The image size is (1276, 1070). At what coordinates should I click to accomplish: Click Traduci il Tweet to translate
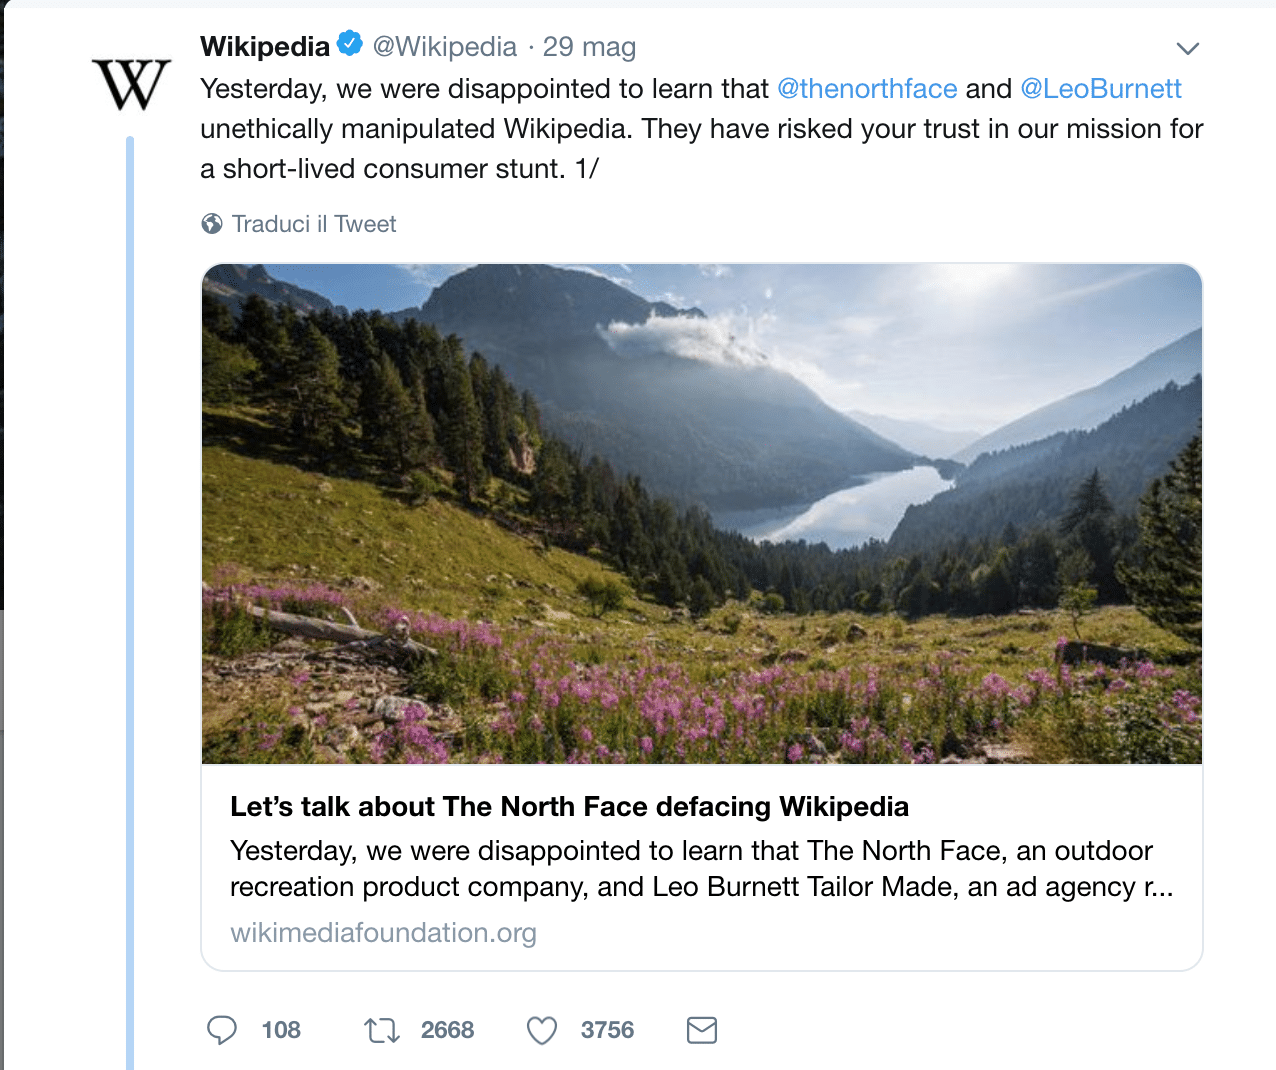(314, 224)
